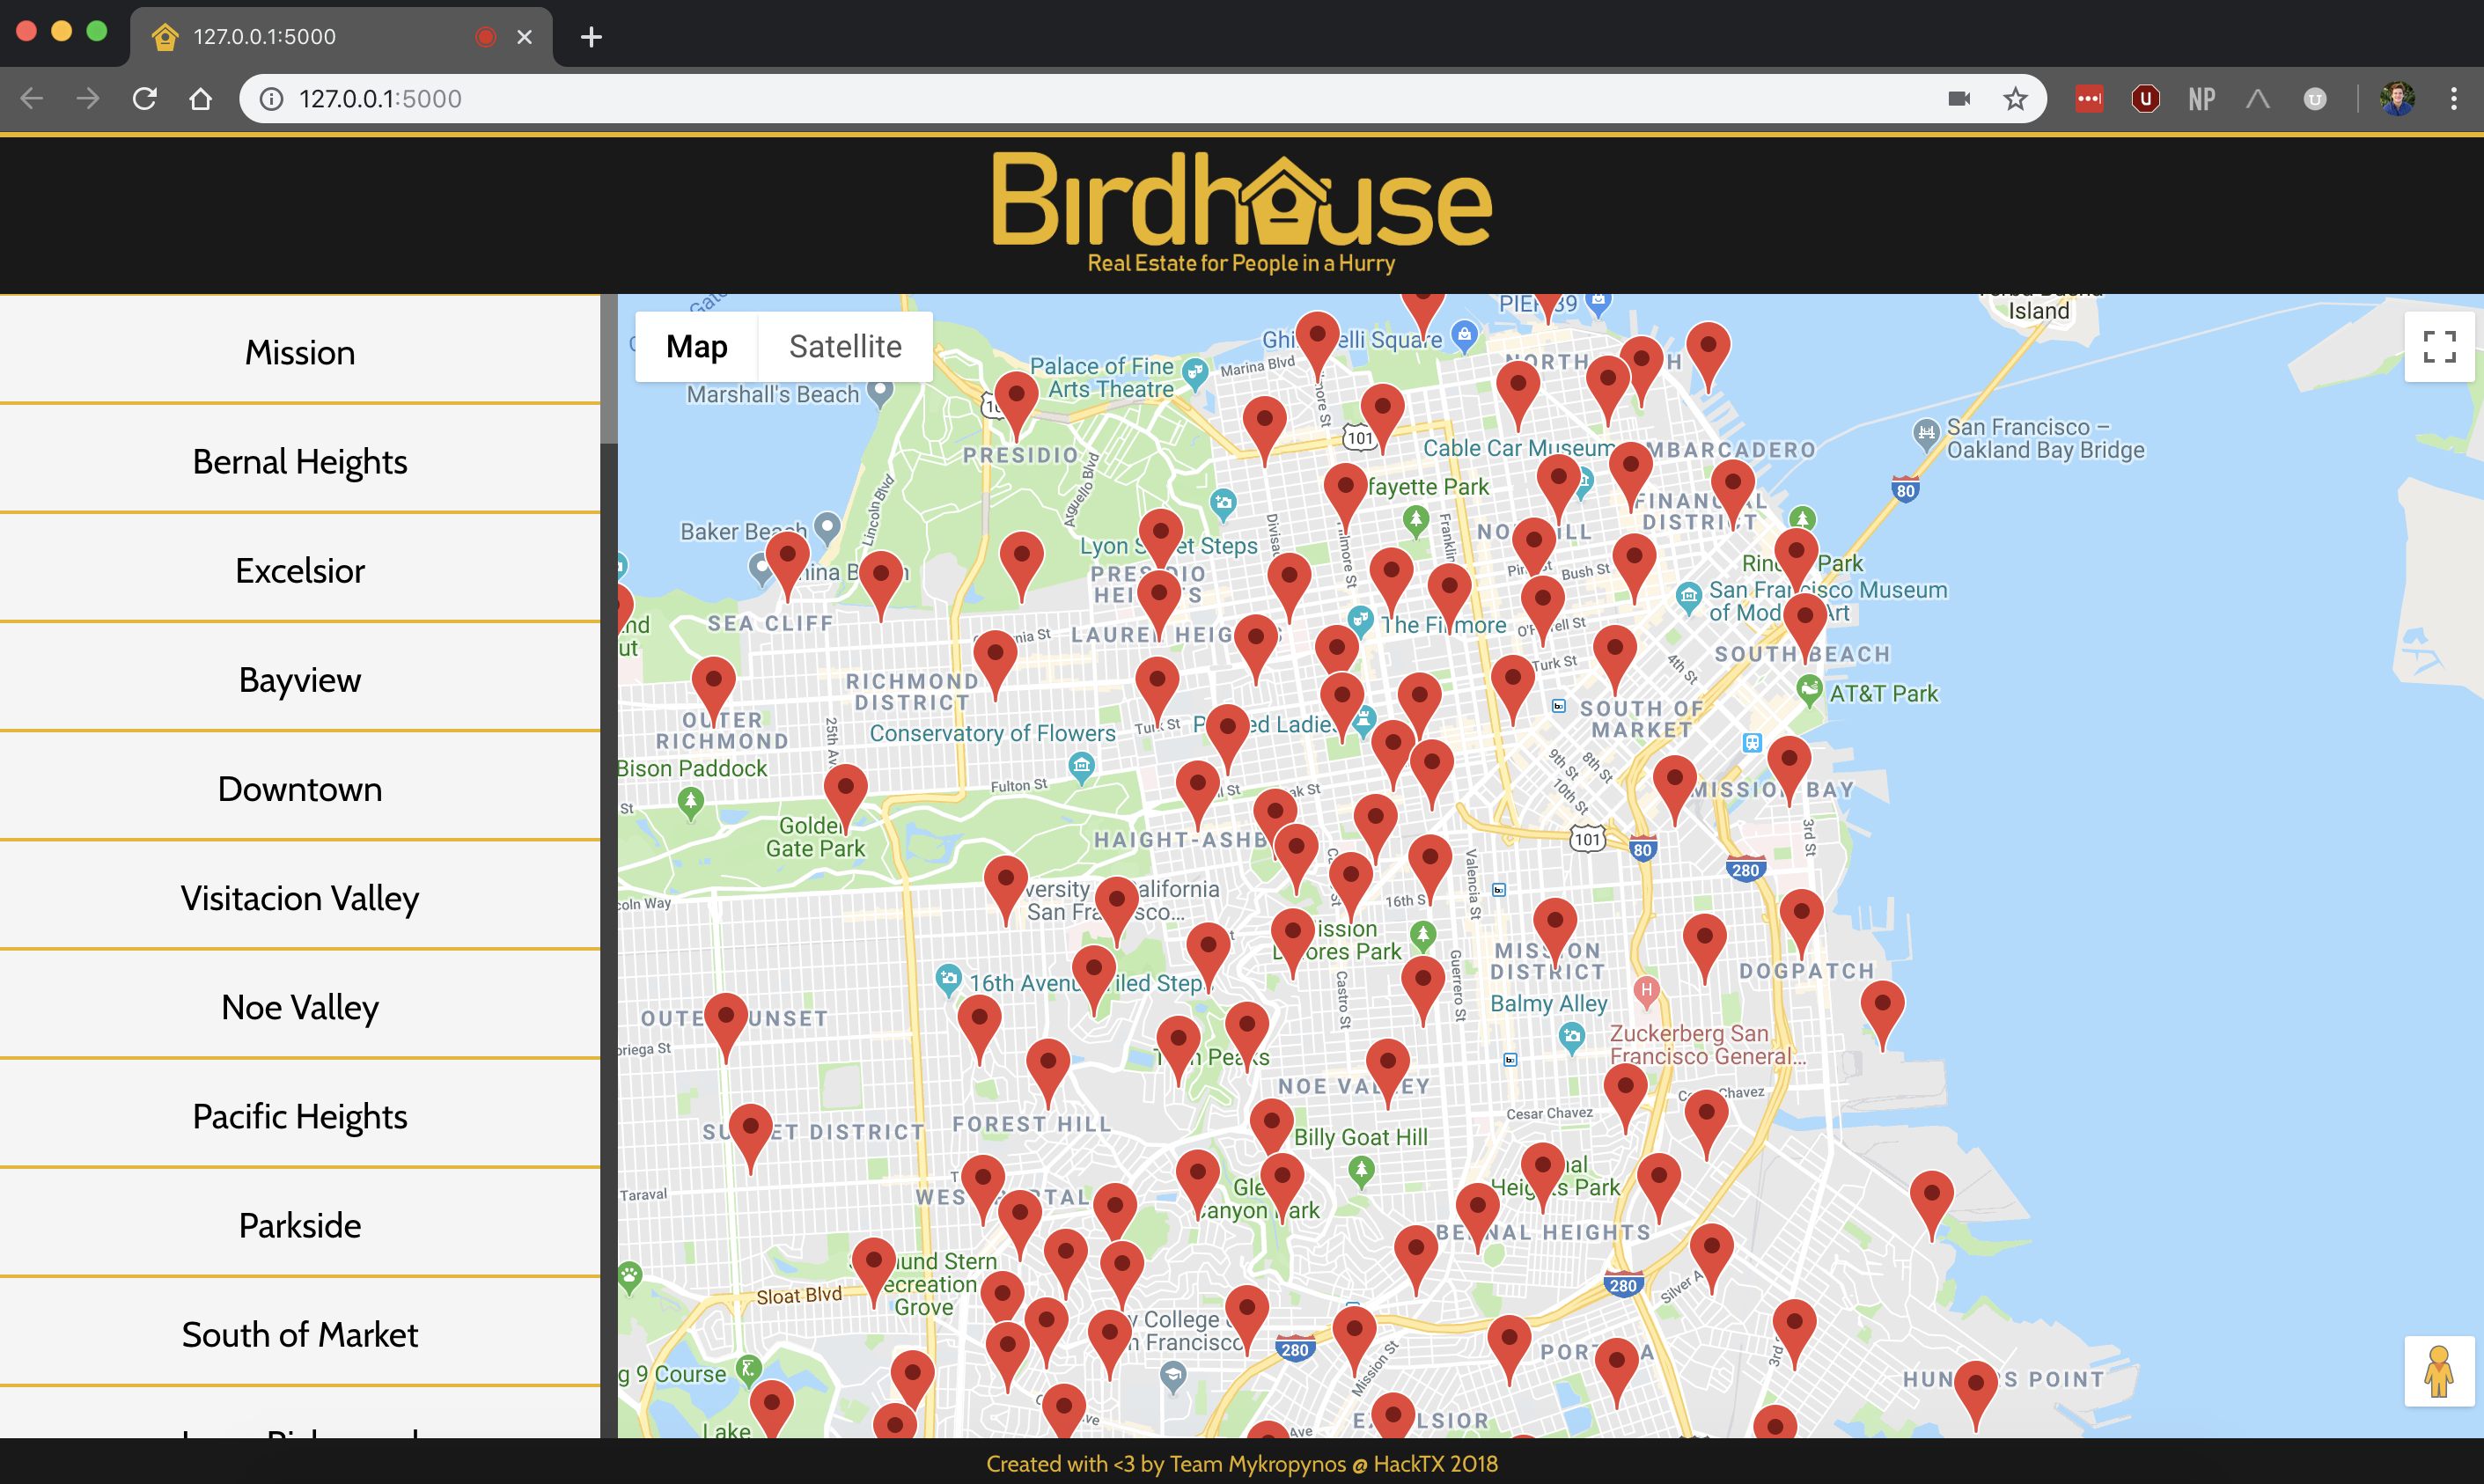The height and width of the screenshot is (1484, 2484).
Task: Open the browser home page
Action: click(x=201, y=98)
